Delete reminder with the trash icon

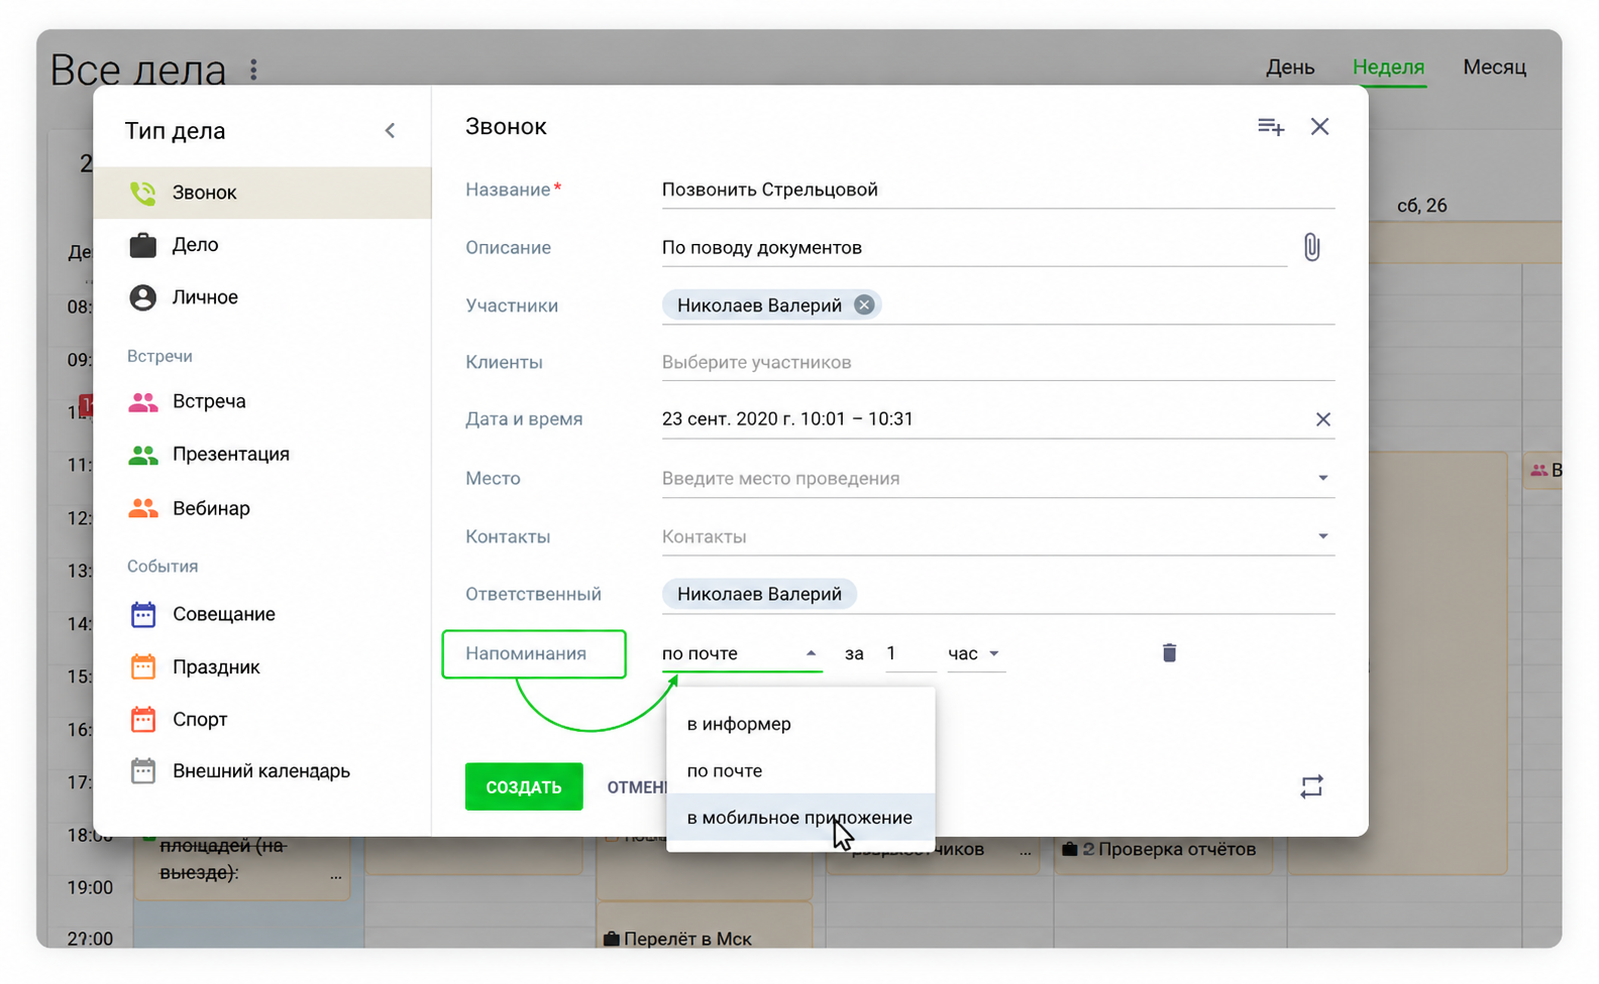coord(1169,653)
